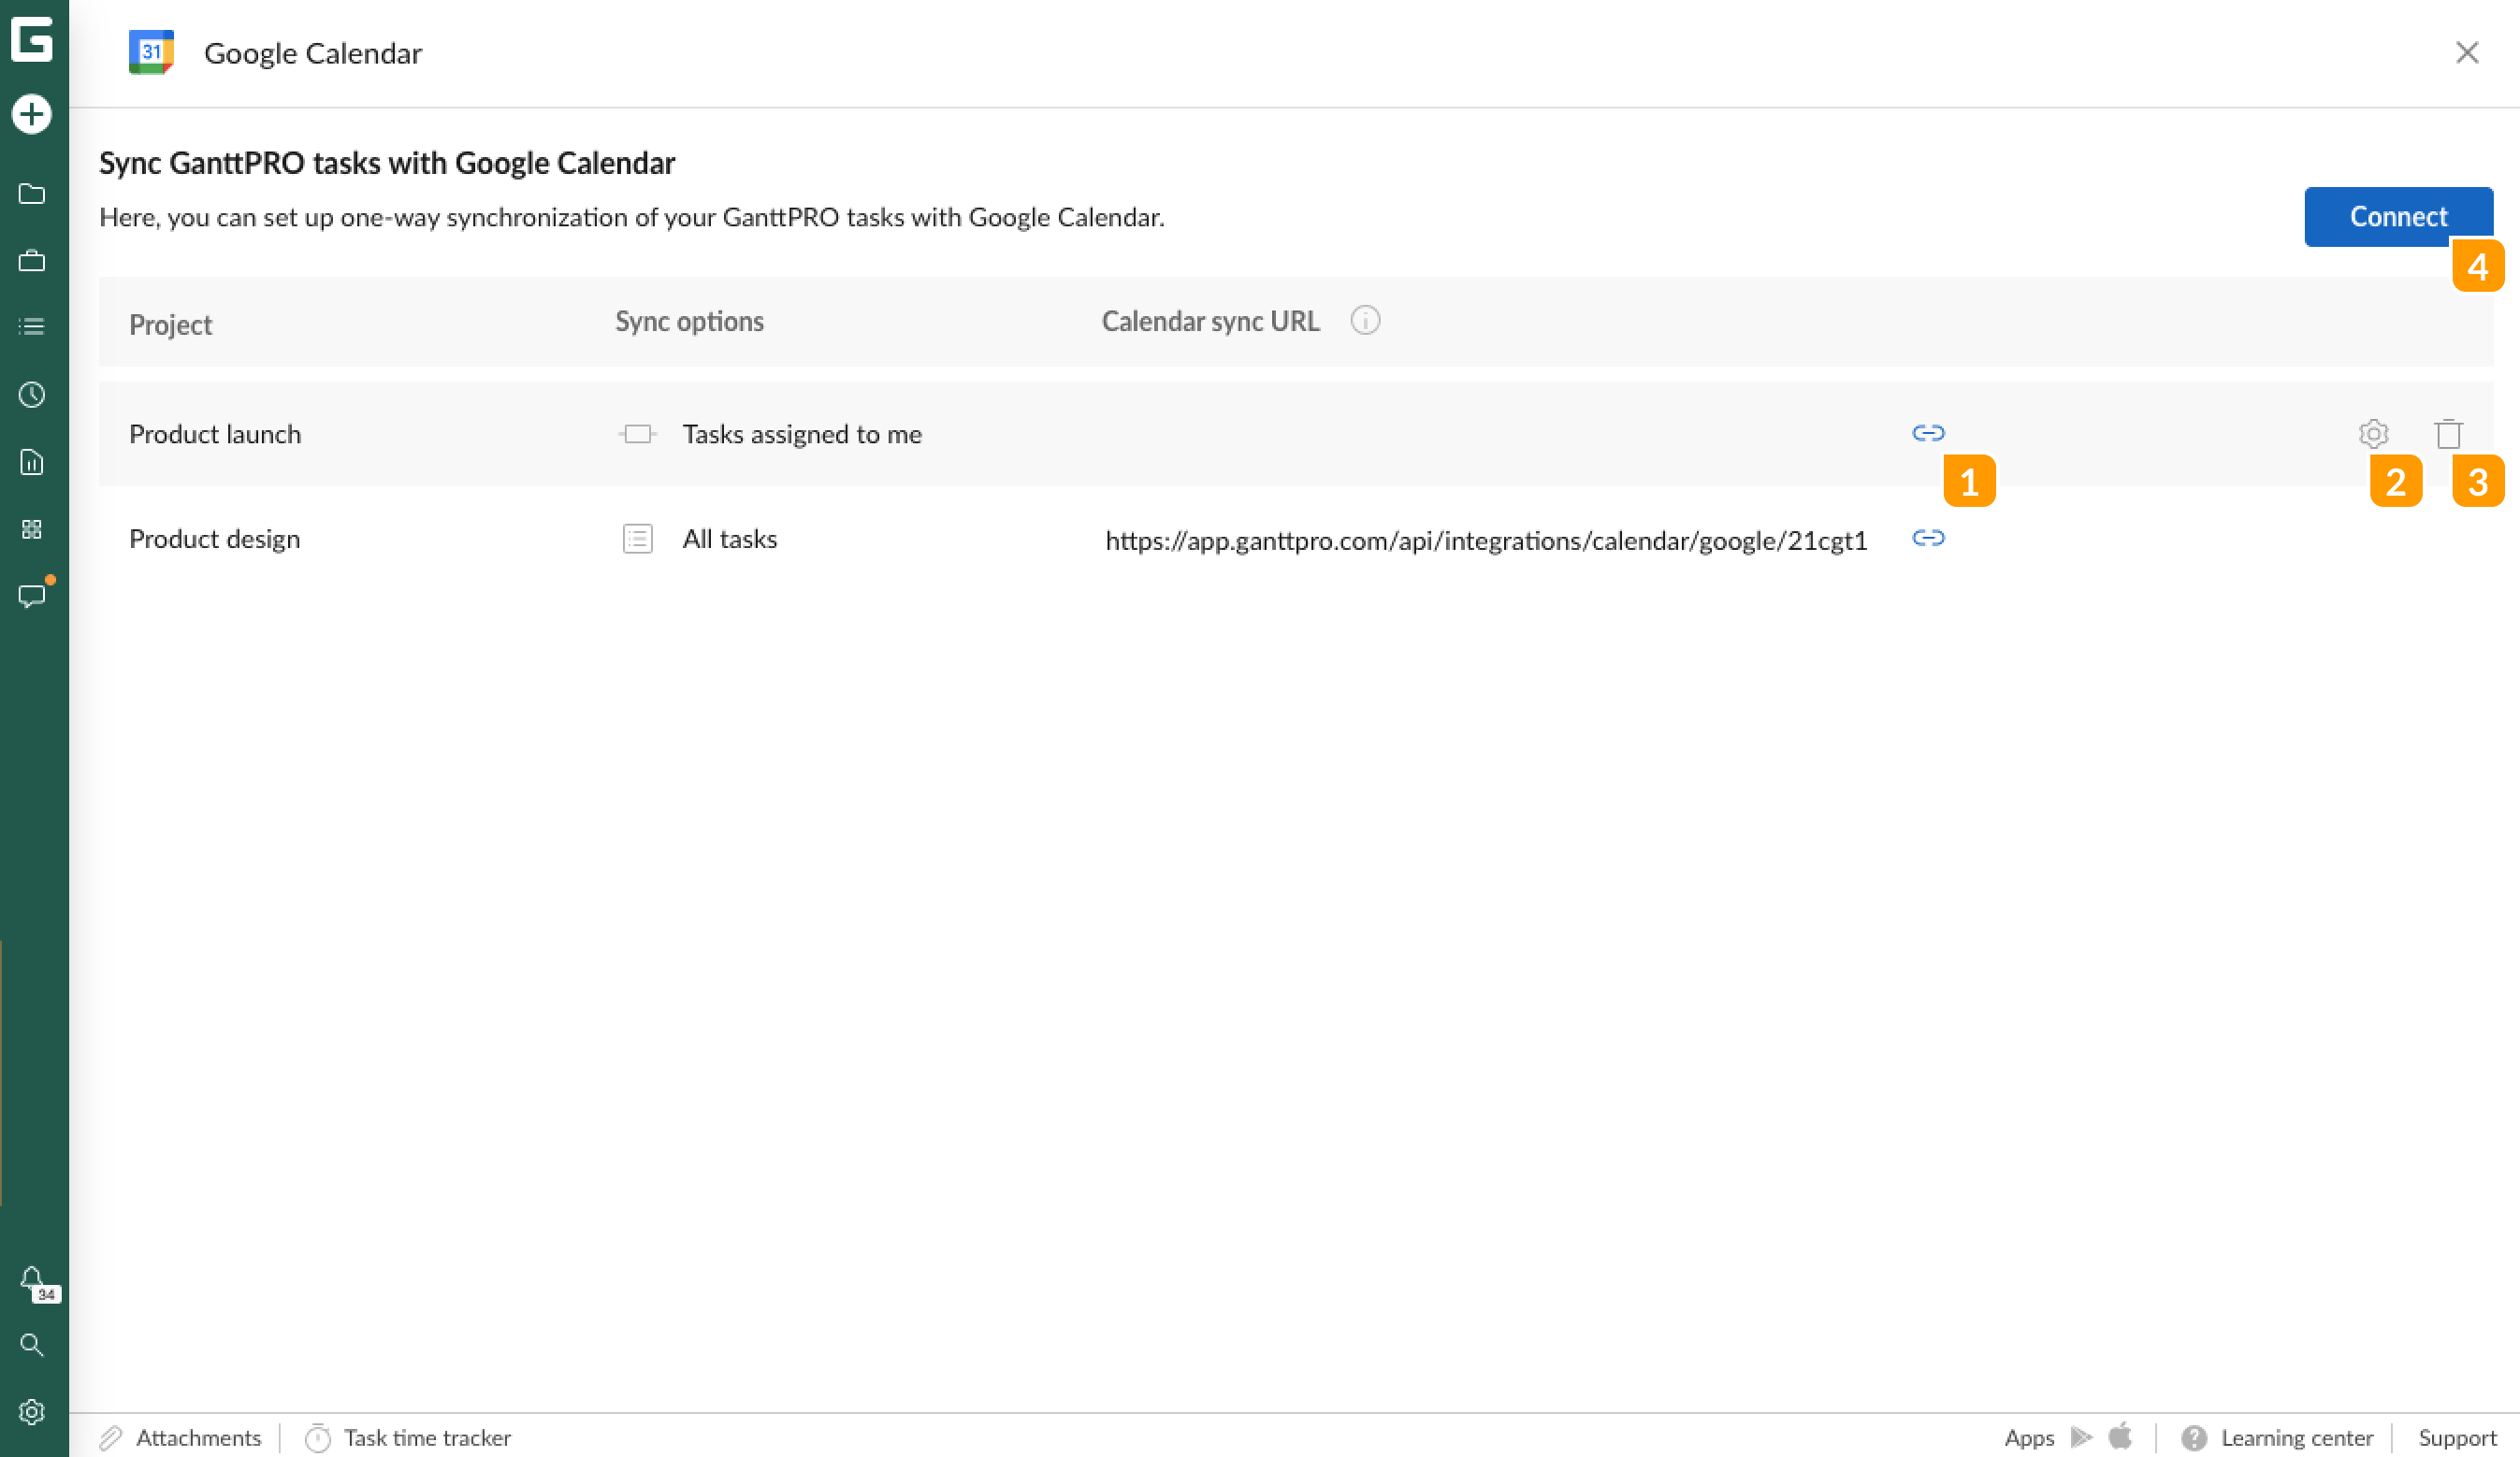Open sync settings gear for Product launch

pyautogui.click(x=2373, y=433)
